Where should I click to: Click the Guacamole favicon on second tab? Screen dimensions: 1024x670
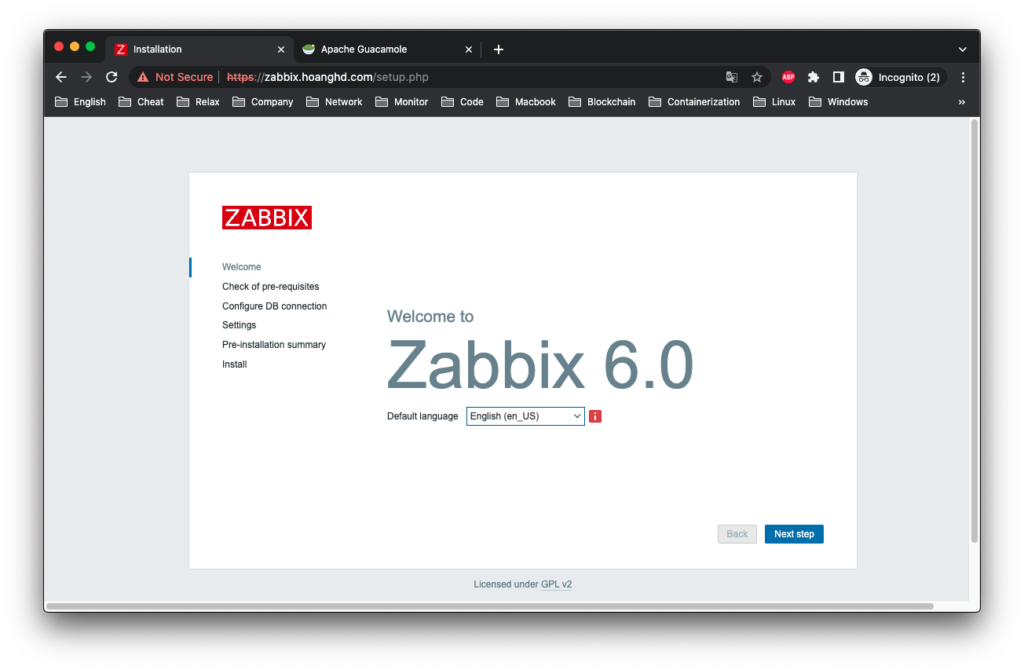pyautogui.click(x=308, y=49)
